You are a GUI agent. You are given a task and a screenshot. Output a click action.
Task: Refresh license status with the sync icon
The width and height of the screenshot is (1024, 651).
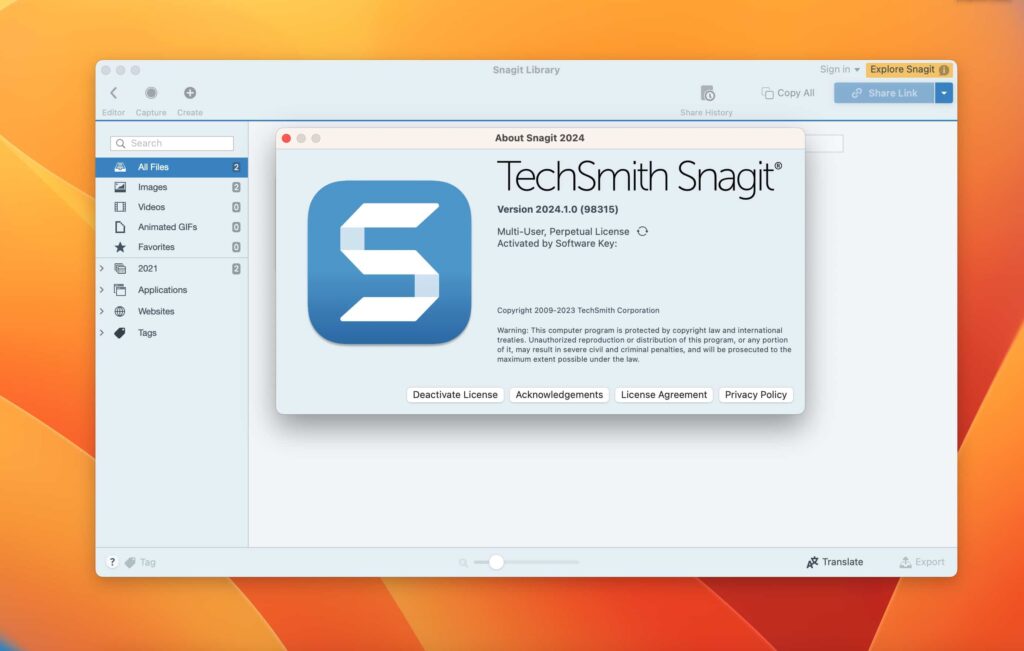641,230
